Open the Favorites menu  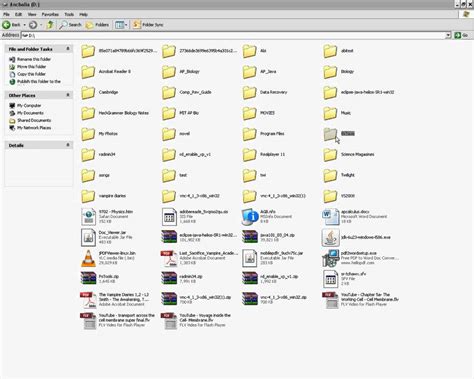click(x=50, y=14)
